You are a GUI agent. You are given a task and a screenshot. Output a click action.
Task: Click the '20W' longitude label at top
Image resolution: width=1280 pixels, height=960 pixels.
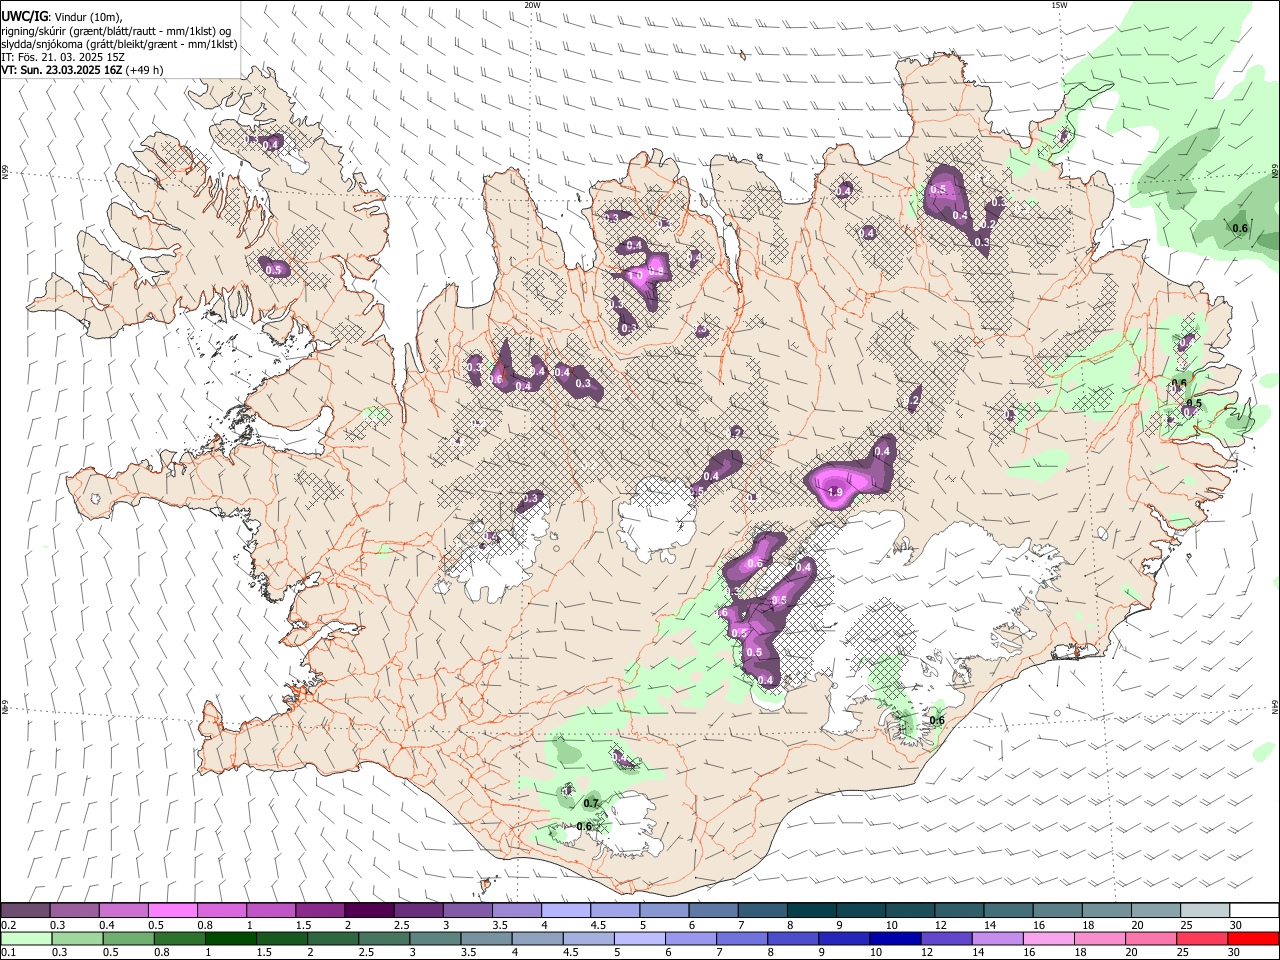[x=532, y=5]
